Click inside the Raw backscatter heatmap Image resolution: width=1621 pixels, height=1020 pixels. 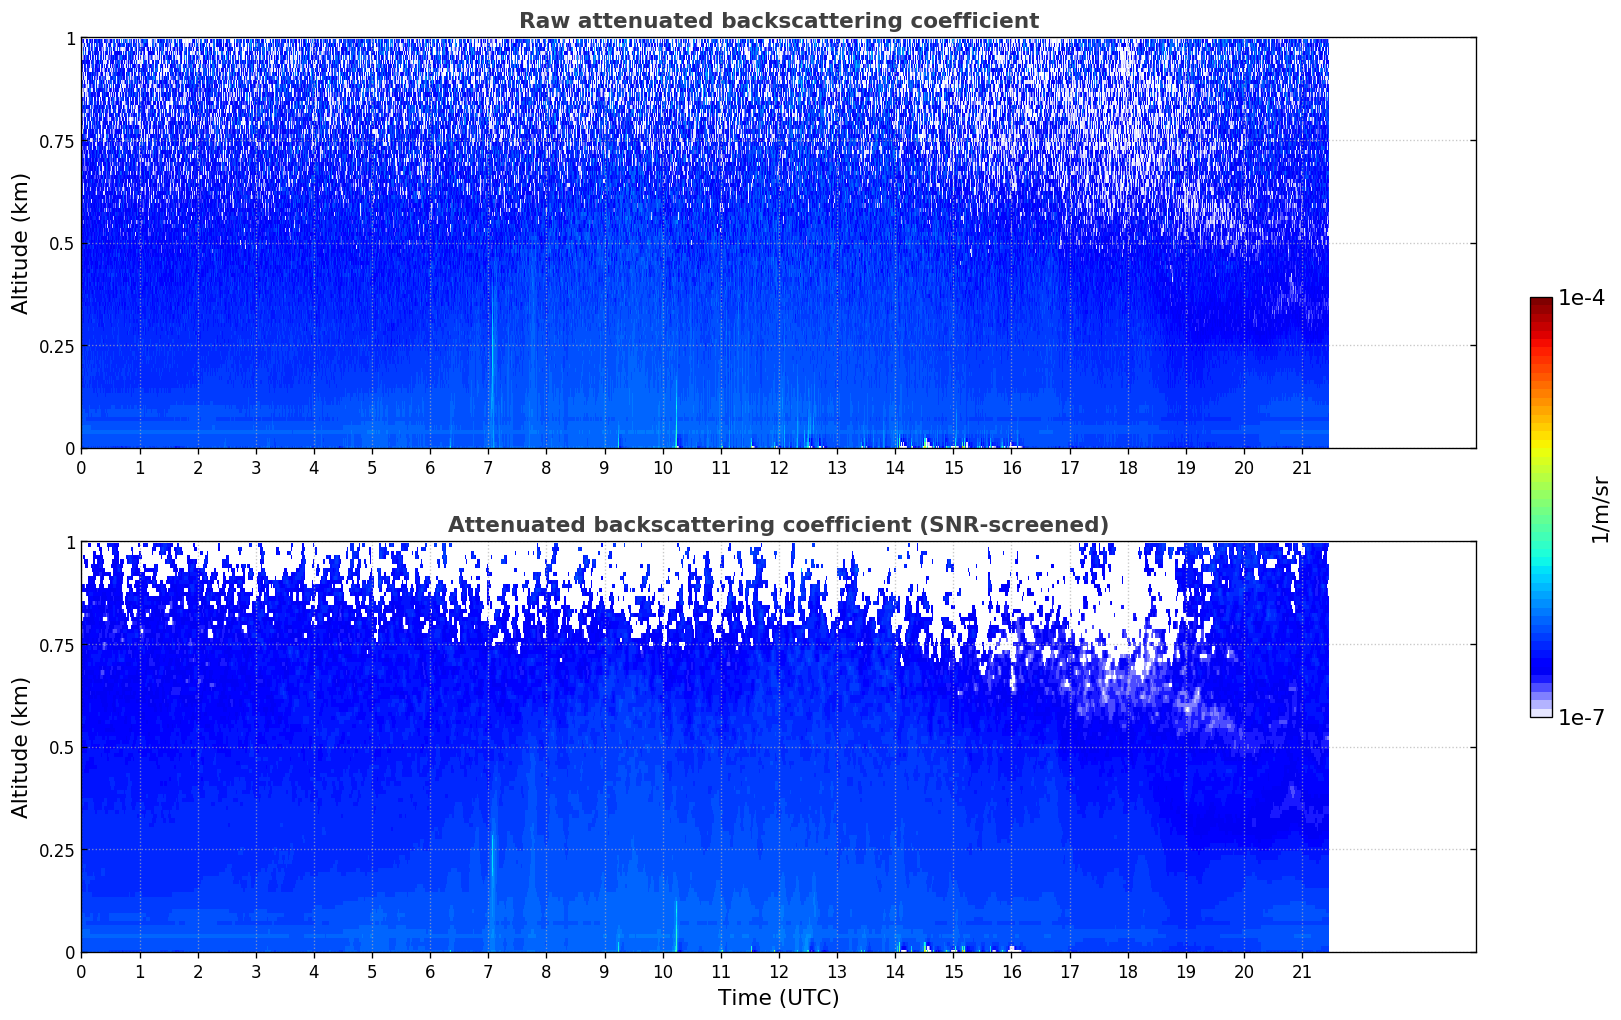(x=705, y=243)
